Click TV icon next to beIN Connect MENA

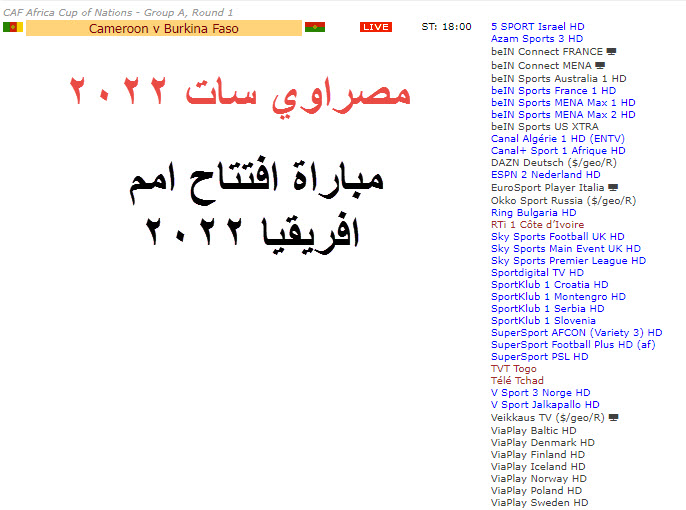pyautogui.click(x=600, y=66)
